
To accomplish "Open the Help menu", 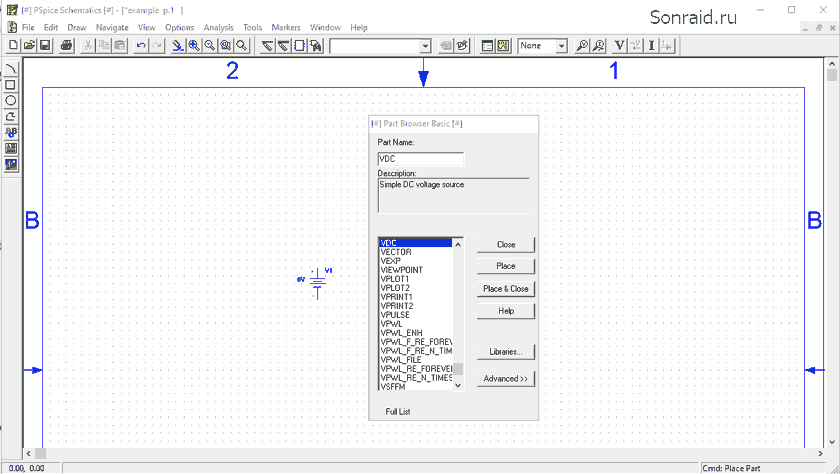I will click(x=358, y=27).
